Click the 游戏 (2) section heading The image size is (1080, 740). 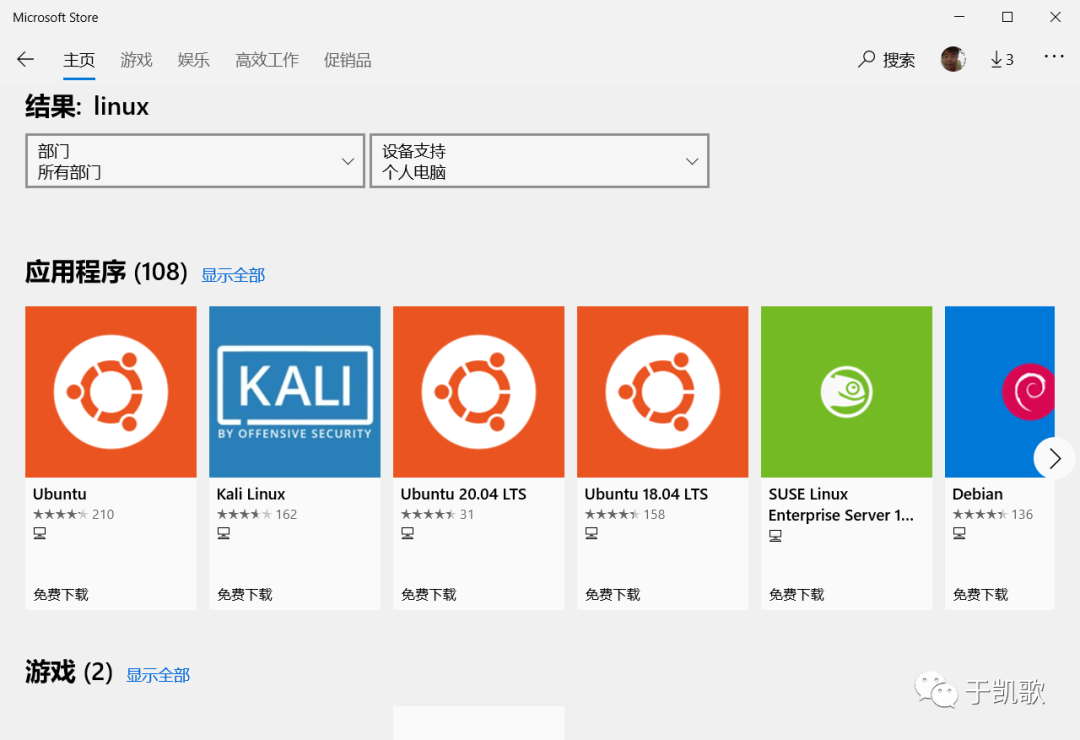tap(69, 672)
